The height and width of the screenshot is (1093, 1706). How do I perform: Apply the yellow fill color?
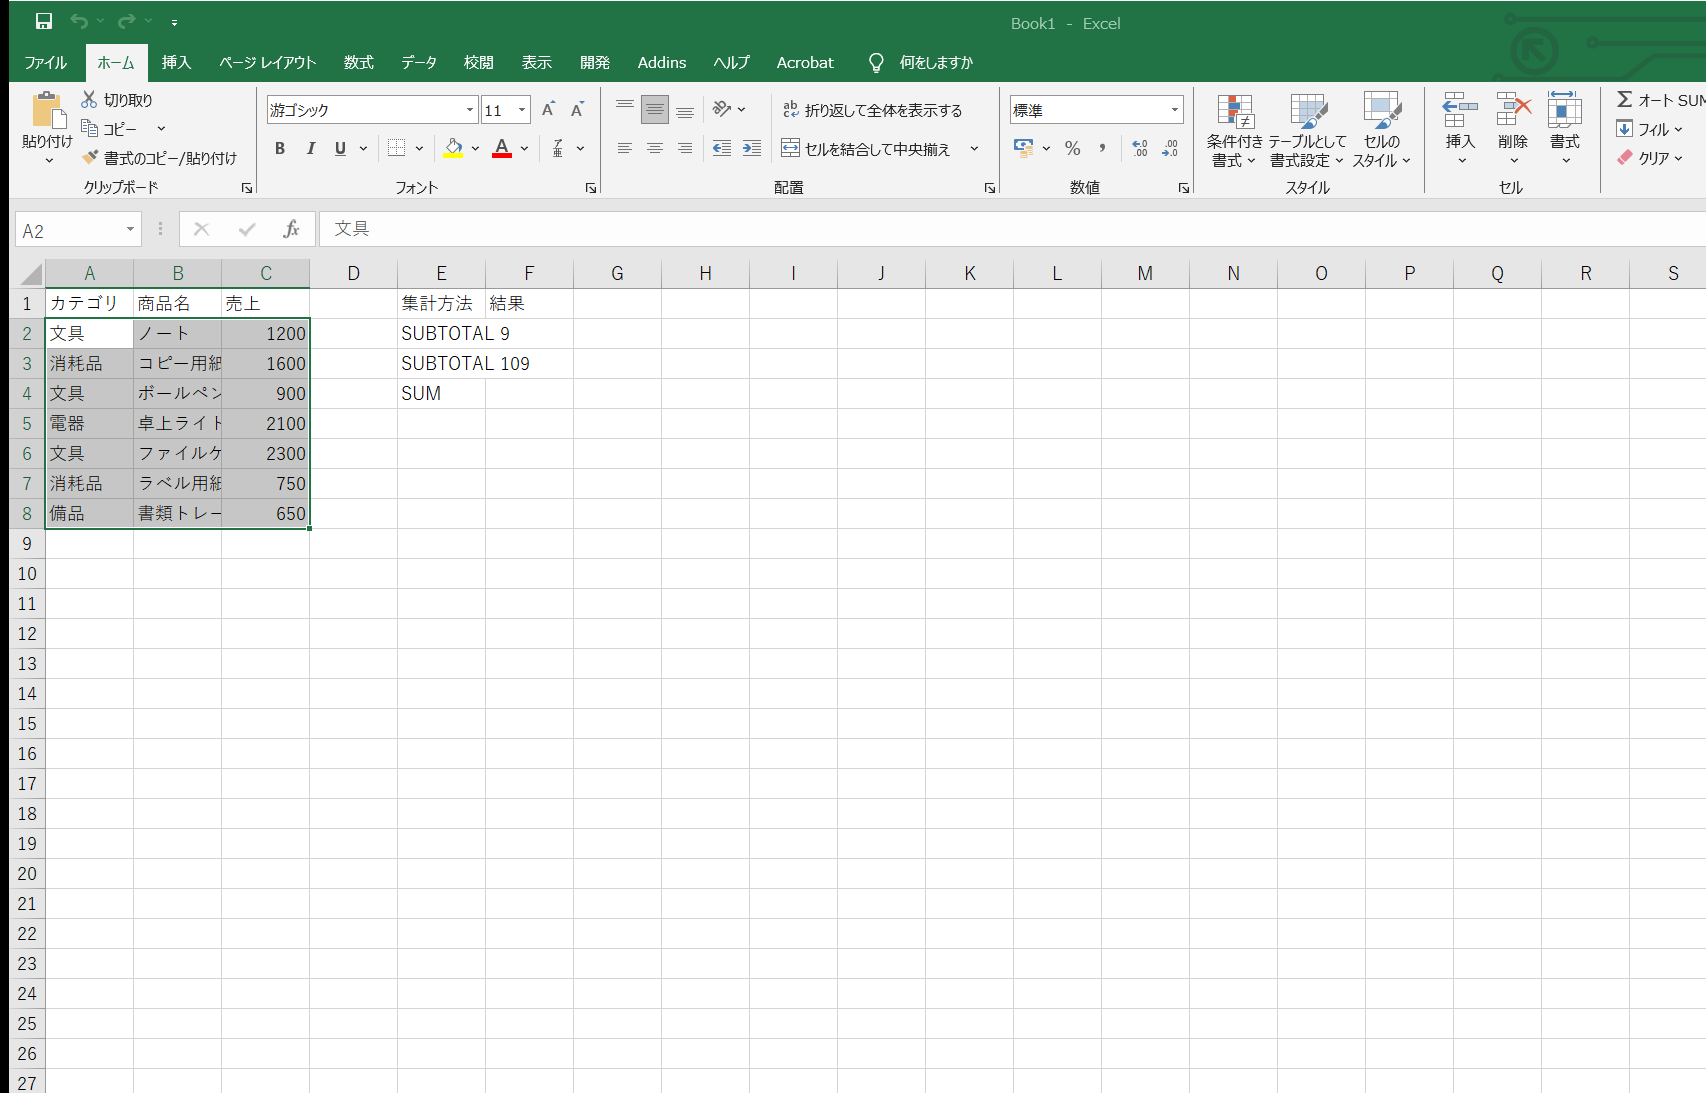[x=454, y=148]
